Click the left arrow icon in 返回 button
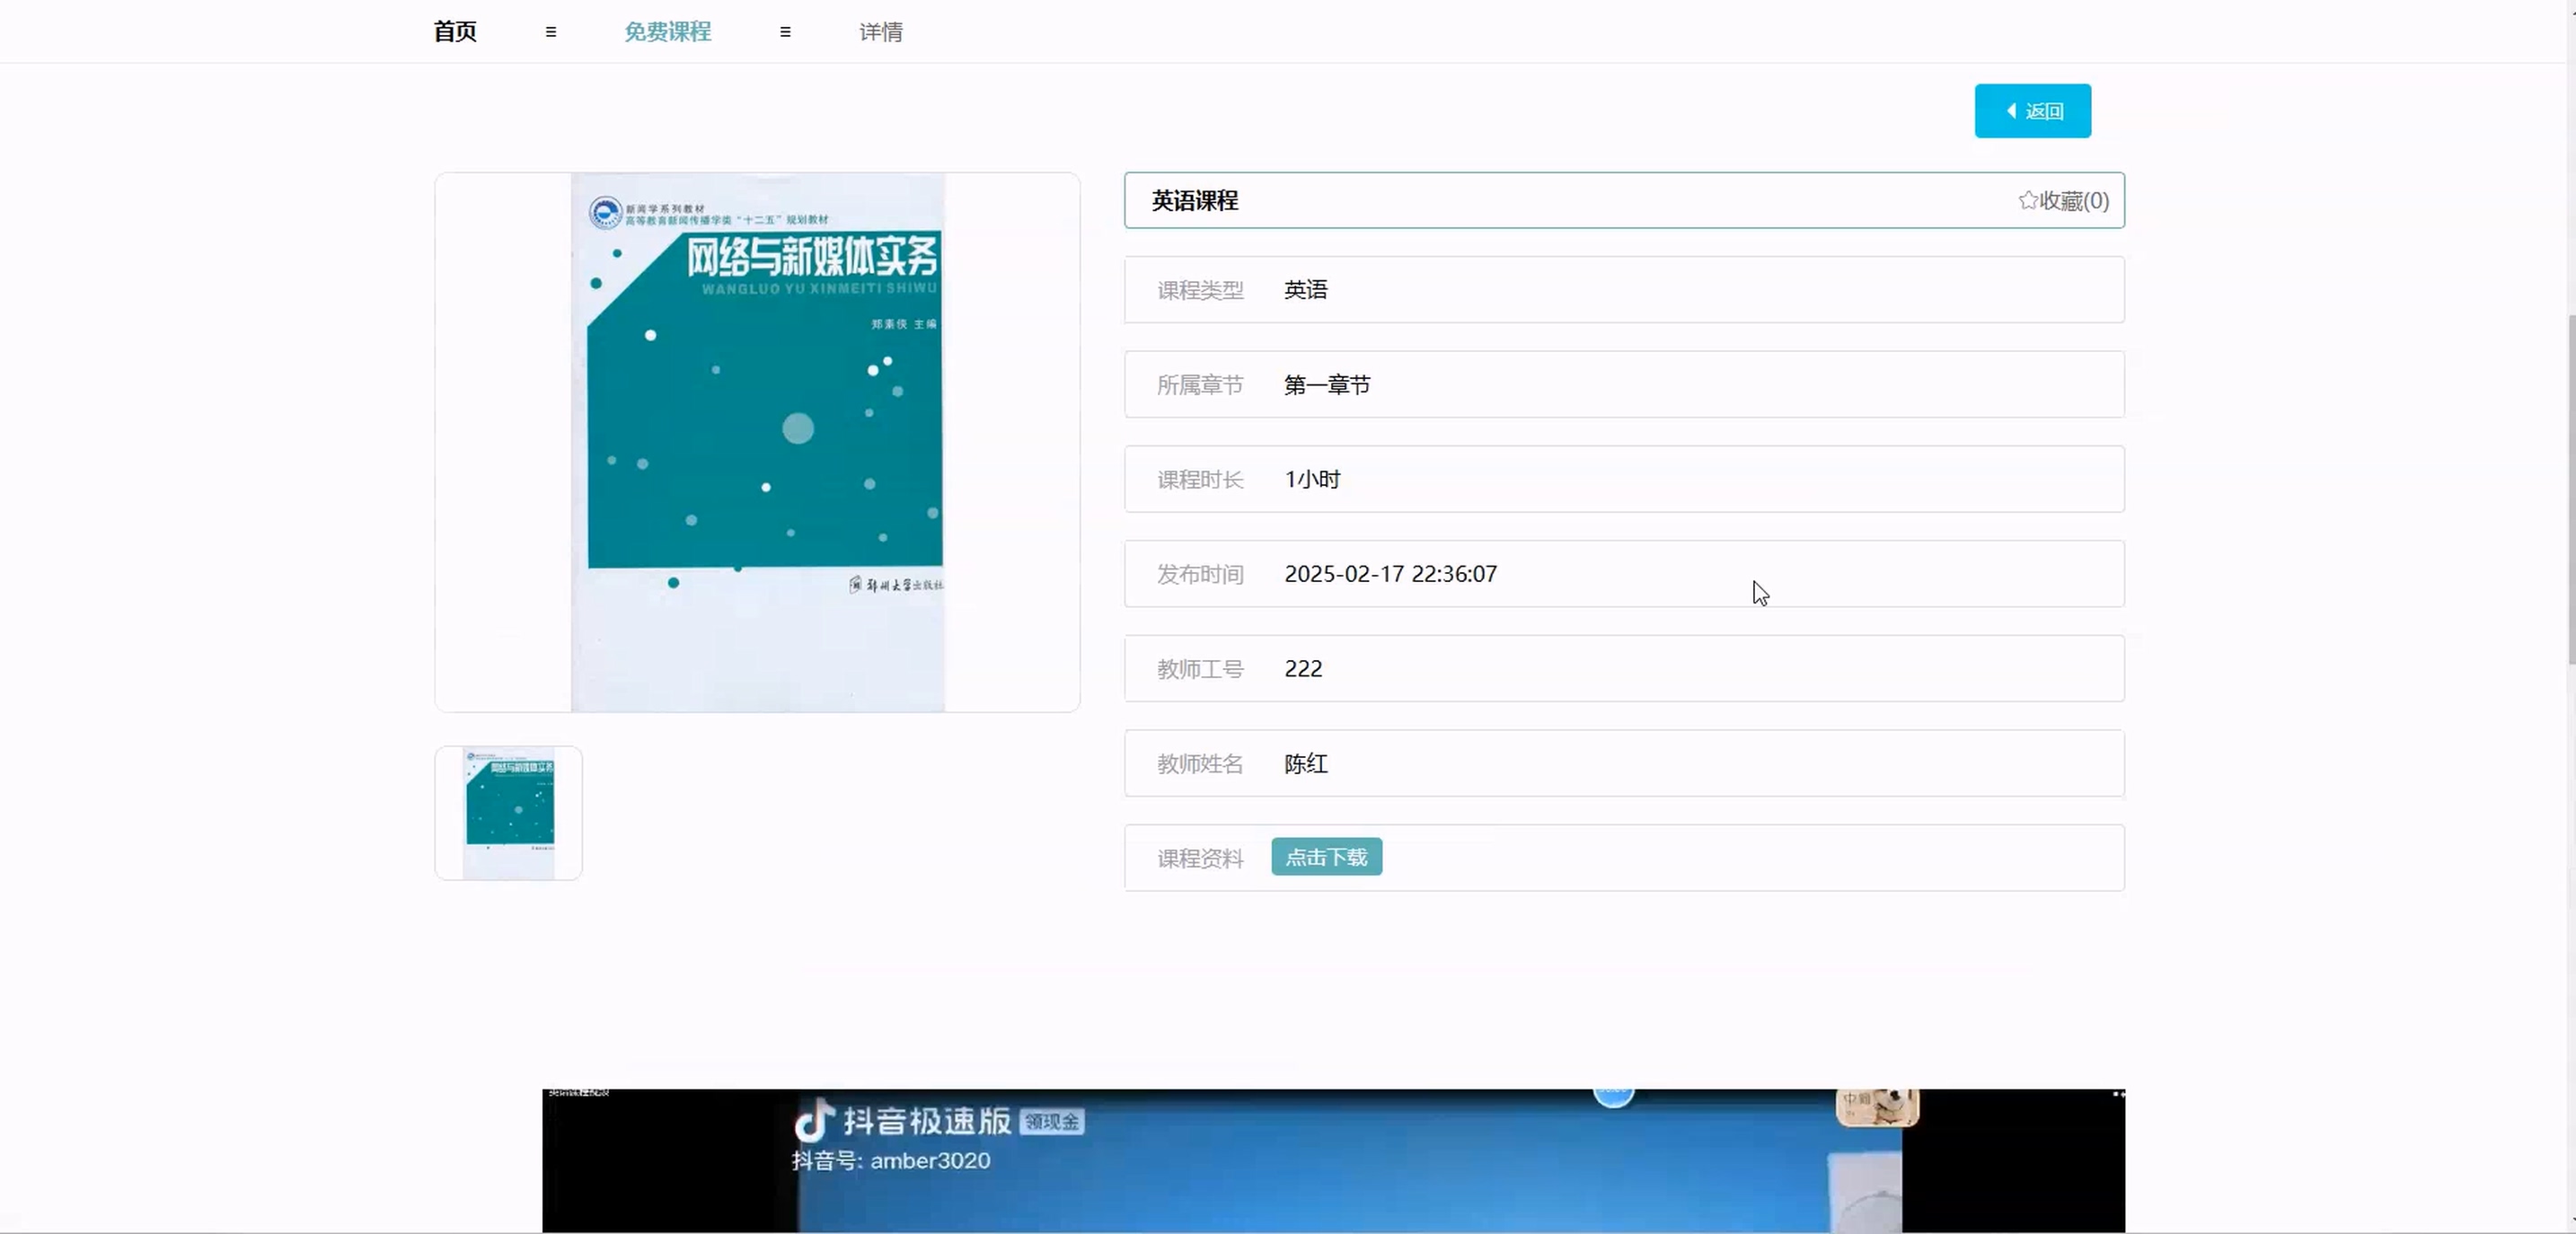The height and width of the screenshot is (1234, 2576). (x=2011, y=111)
